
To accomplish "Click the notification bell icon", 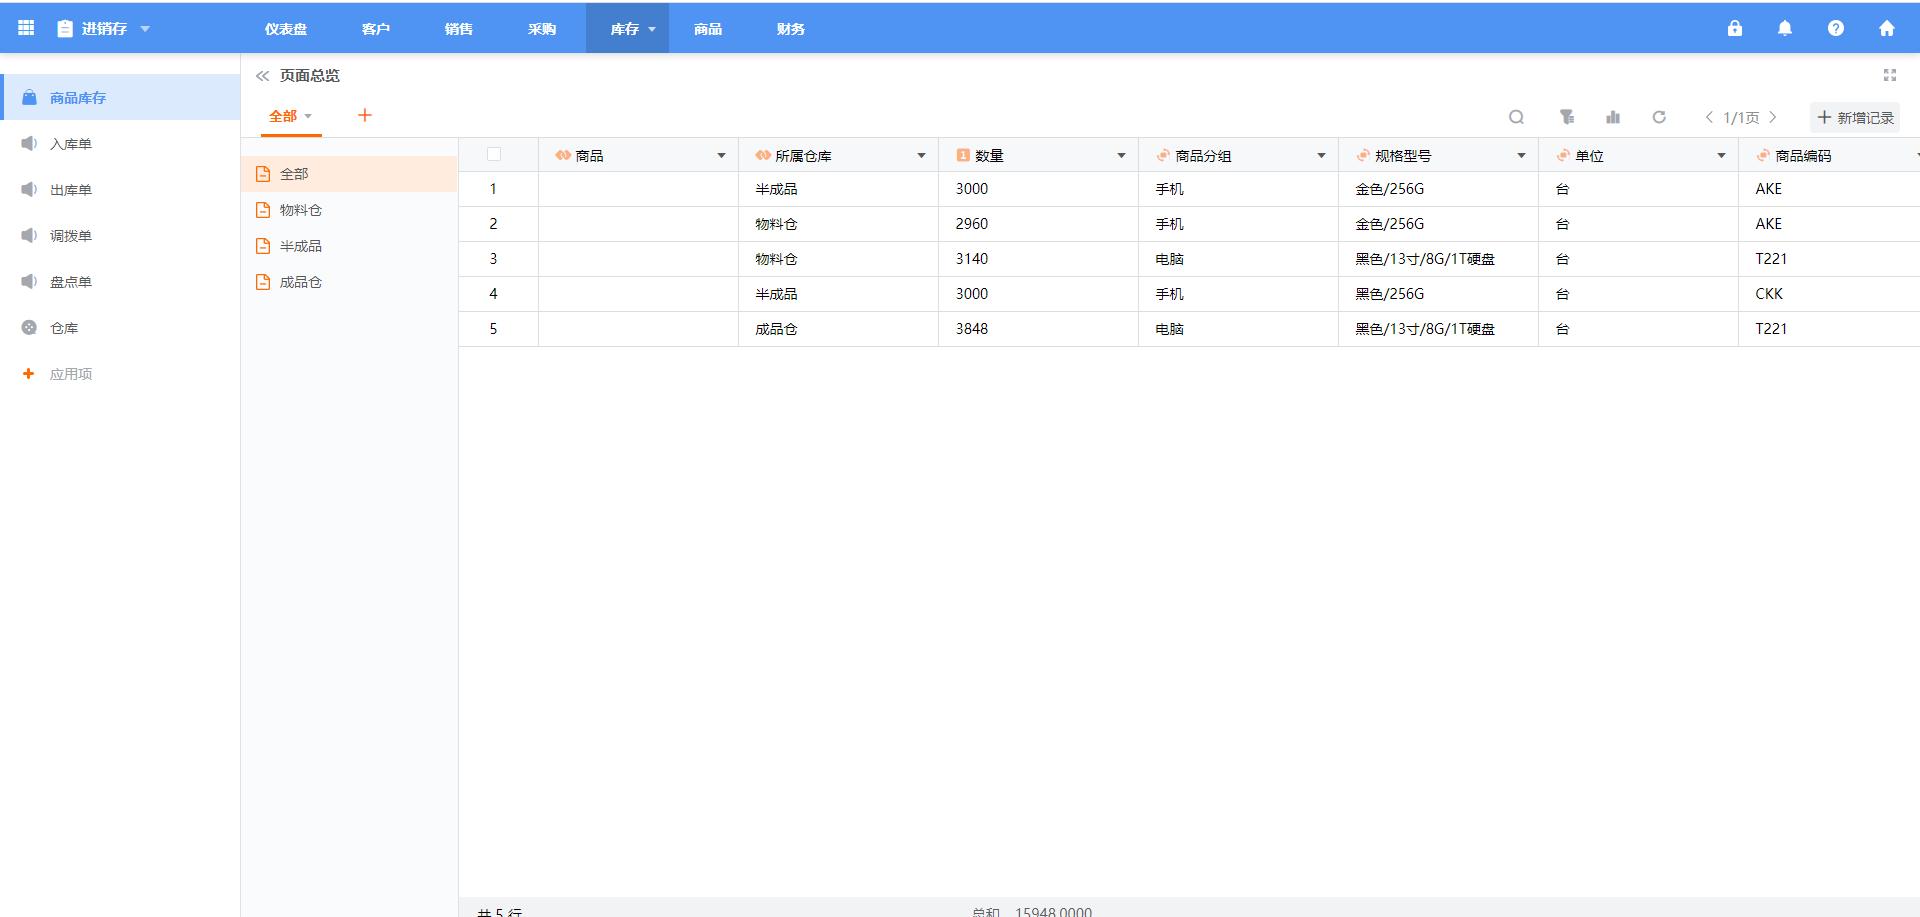I will pos(1784,28).
